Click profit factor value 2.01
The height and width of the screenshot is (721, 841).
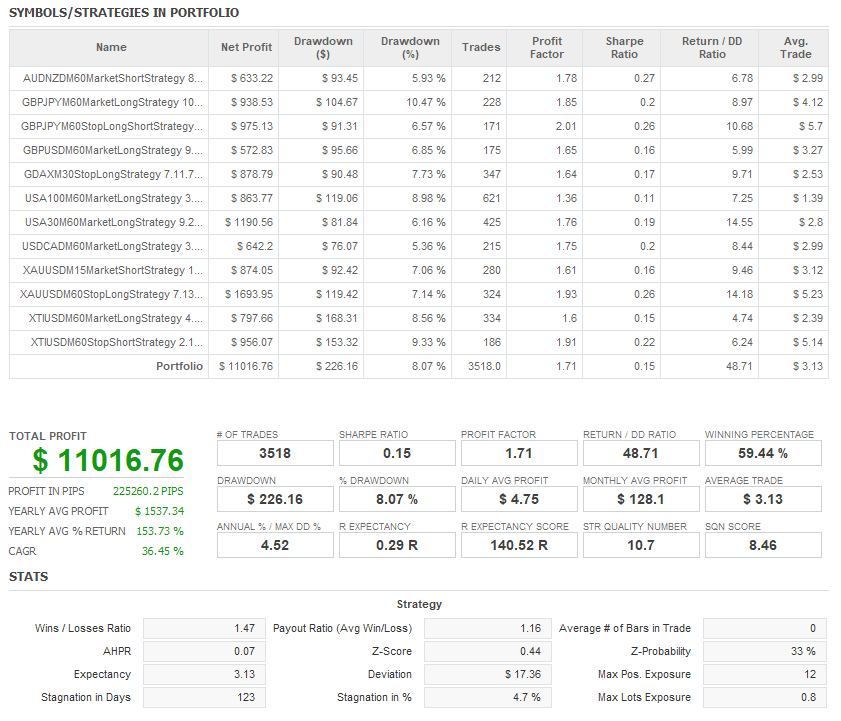coord(566,127)
